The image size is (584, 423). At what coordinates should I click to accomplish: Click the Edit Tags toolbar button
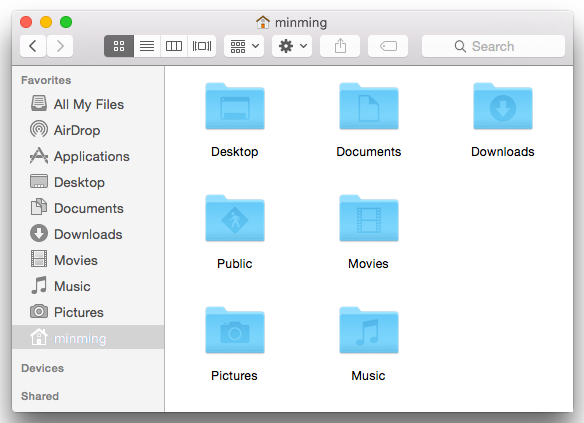(388, 46)
